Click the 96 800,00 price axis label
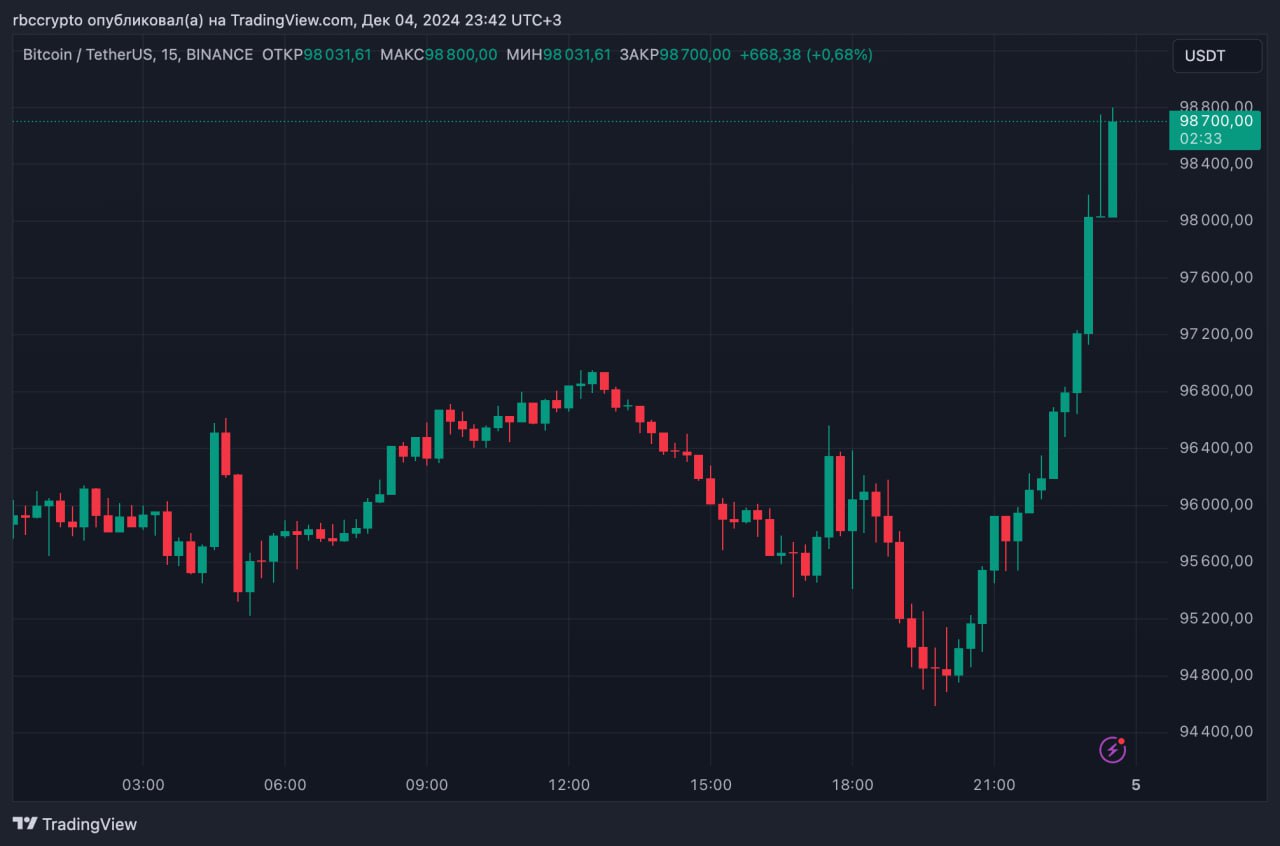The height and width of the screenshot is (846, 1280). (1215, 390)
